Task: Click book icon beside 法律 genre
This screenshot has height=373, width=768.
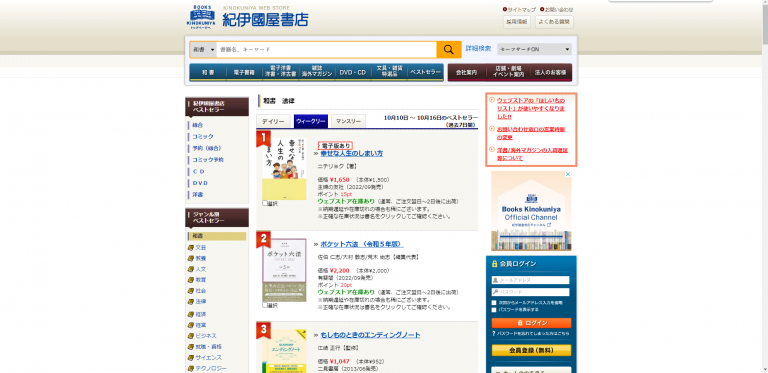Action: tap(191, 302)
